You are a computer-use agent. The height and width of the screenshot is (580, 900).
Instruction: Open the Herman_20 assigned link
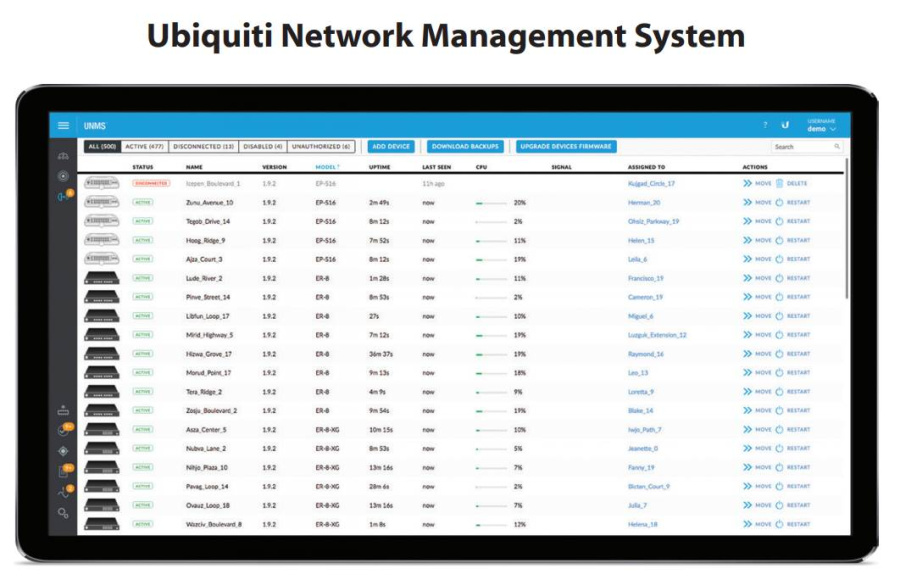pos(644,203)
